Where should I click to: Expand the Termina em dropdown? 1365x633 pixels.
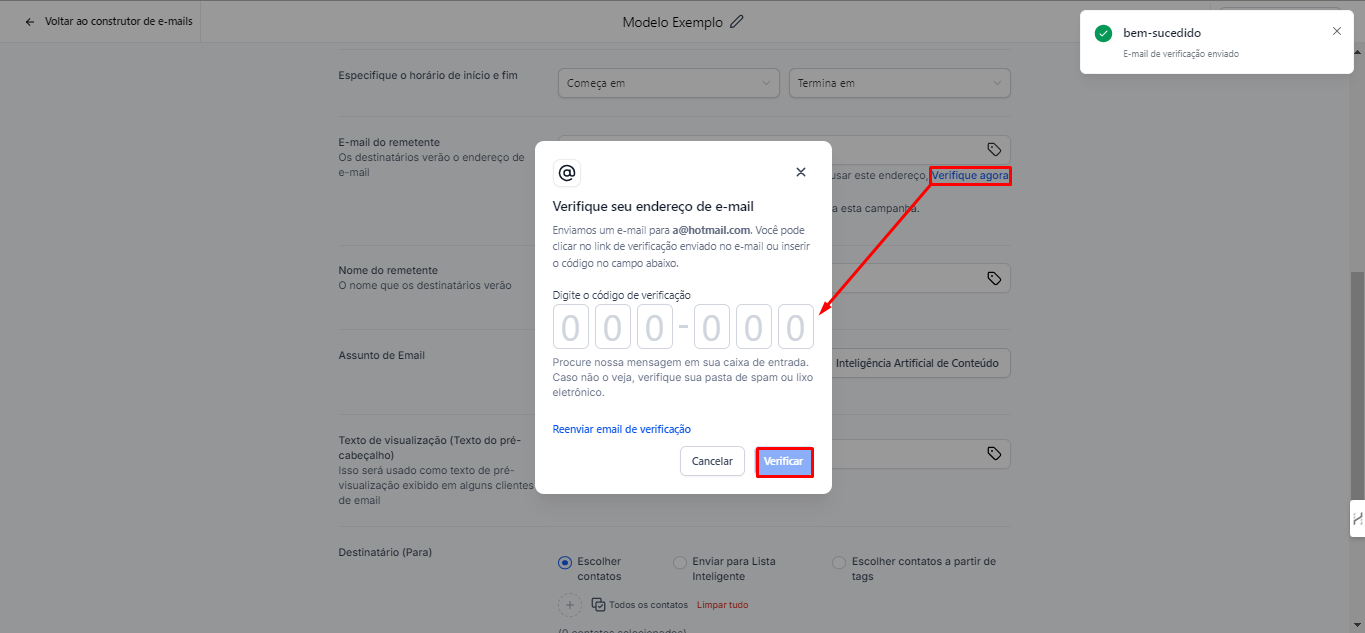(x=899, y=83)
